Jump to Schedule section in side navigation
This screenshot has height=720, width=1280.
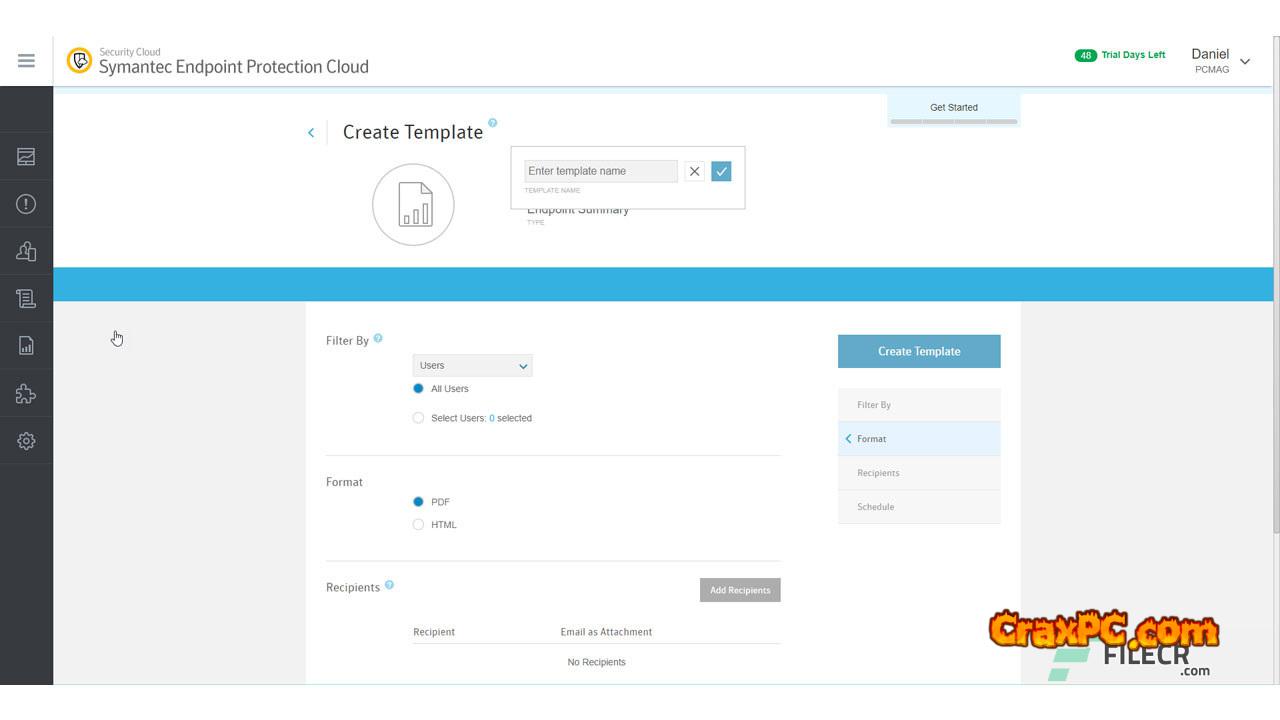coord(875,507)
